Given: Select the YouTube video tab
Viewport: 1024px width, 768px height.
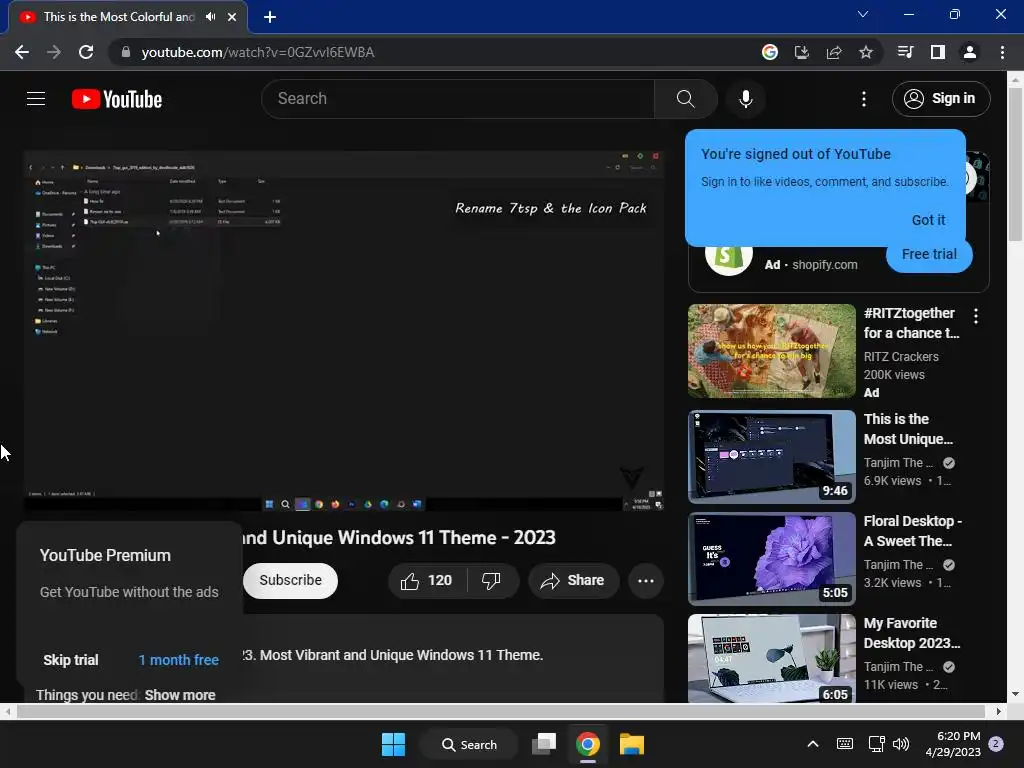Looking at the screenshot, I should [x=119, y=17].
